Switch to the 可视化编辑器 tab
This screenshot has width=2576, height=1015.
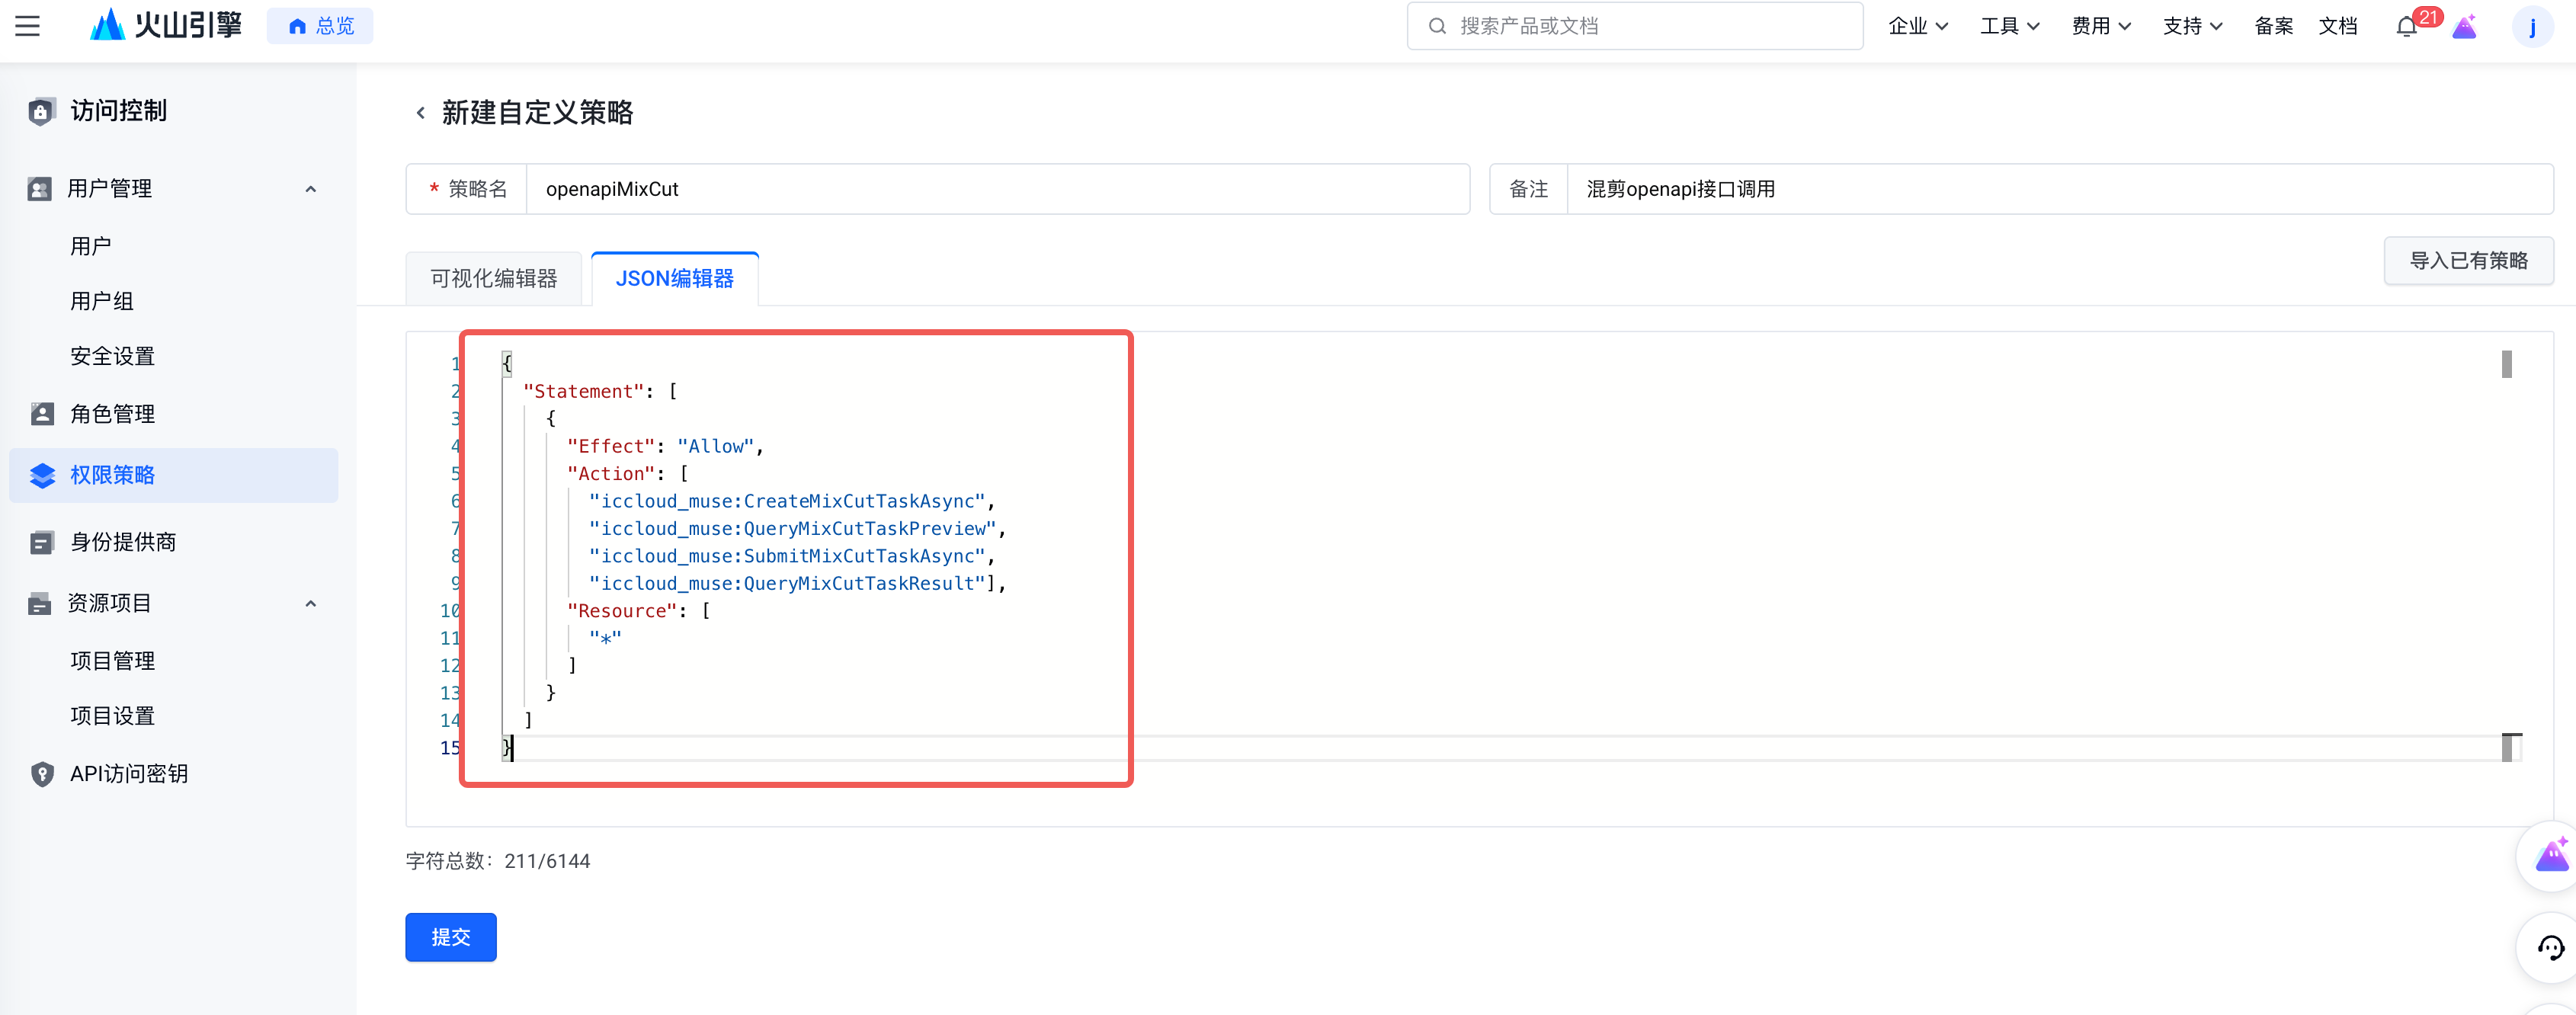[x=494, y=278]
